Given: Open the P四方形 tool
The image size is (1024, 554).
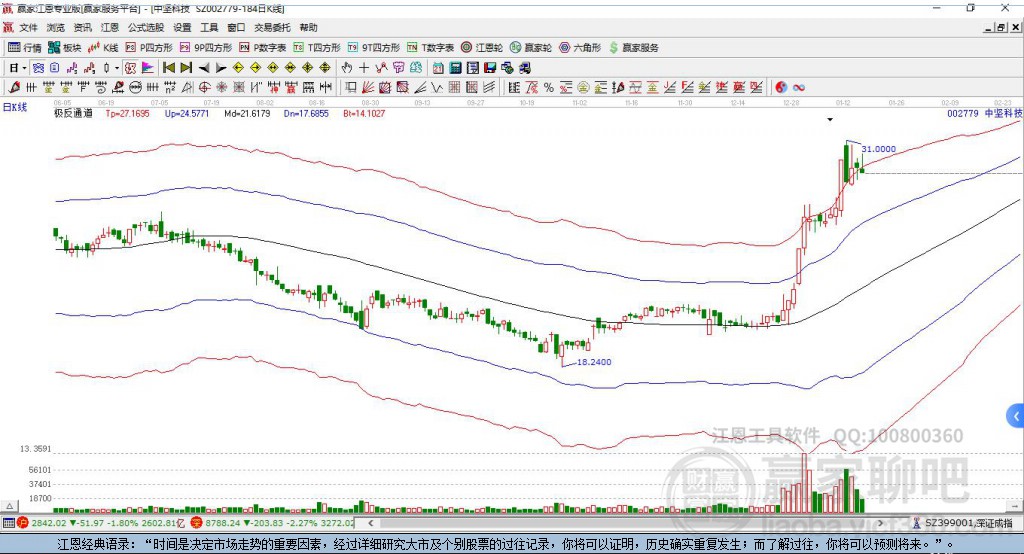Looking at the screenshot, I should pos(149,48).
